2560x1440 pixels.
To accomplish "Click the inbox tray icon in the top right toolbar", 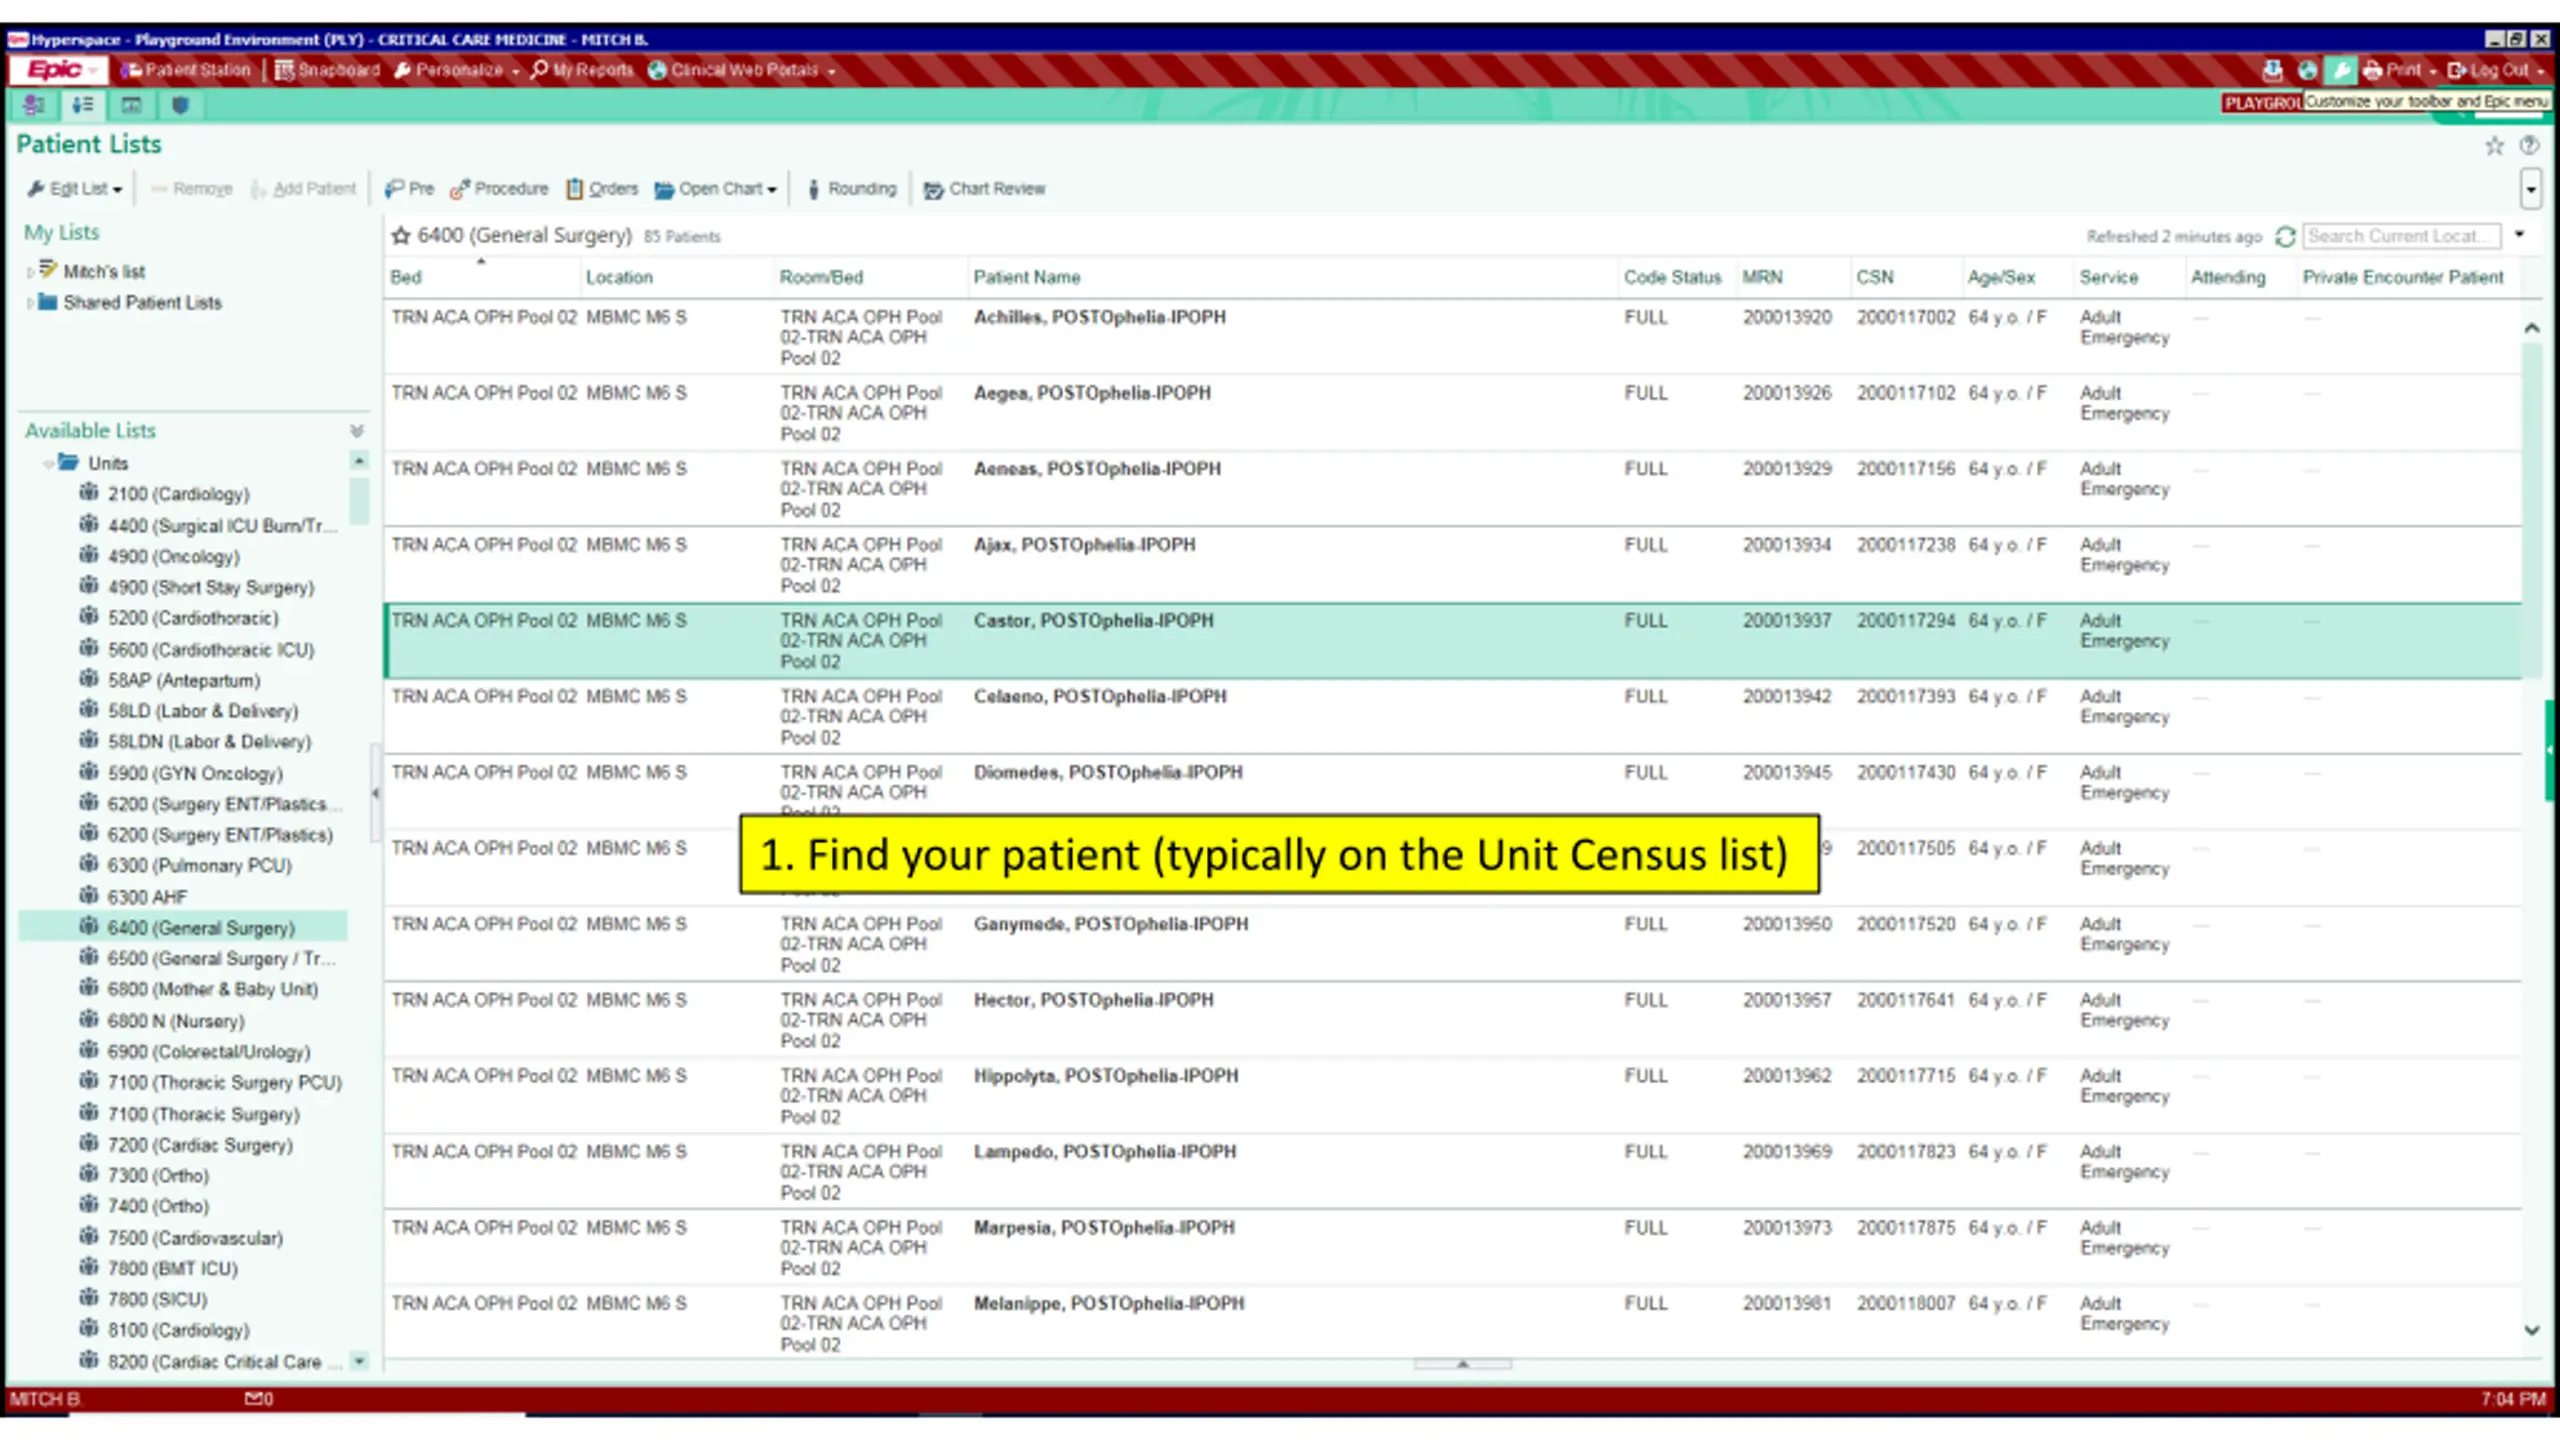I will click(x=2272, y=70).
